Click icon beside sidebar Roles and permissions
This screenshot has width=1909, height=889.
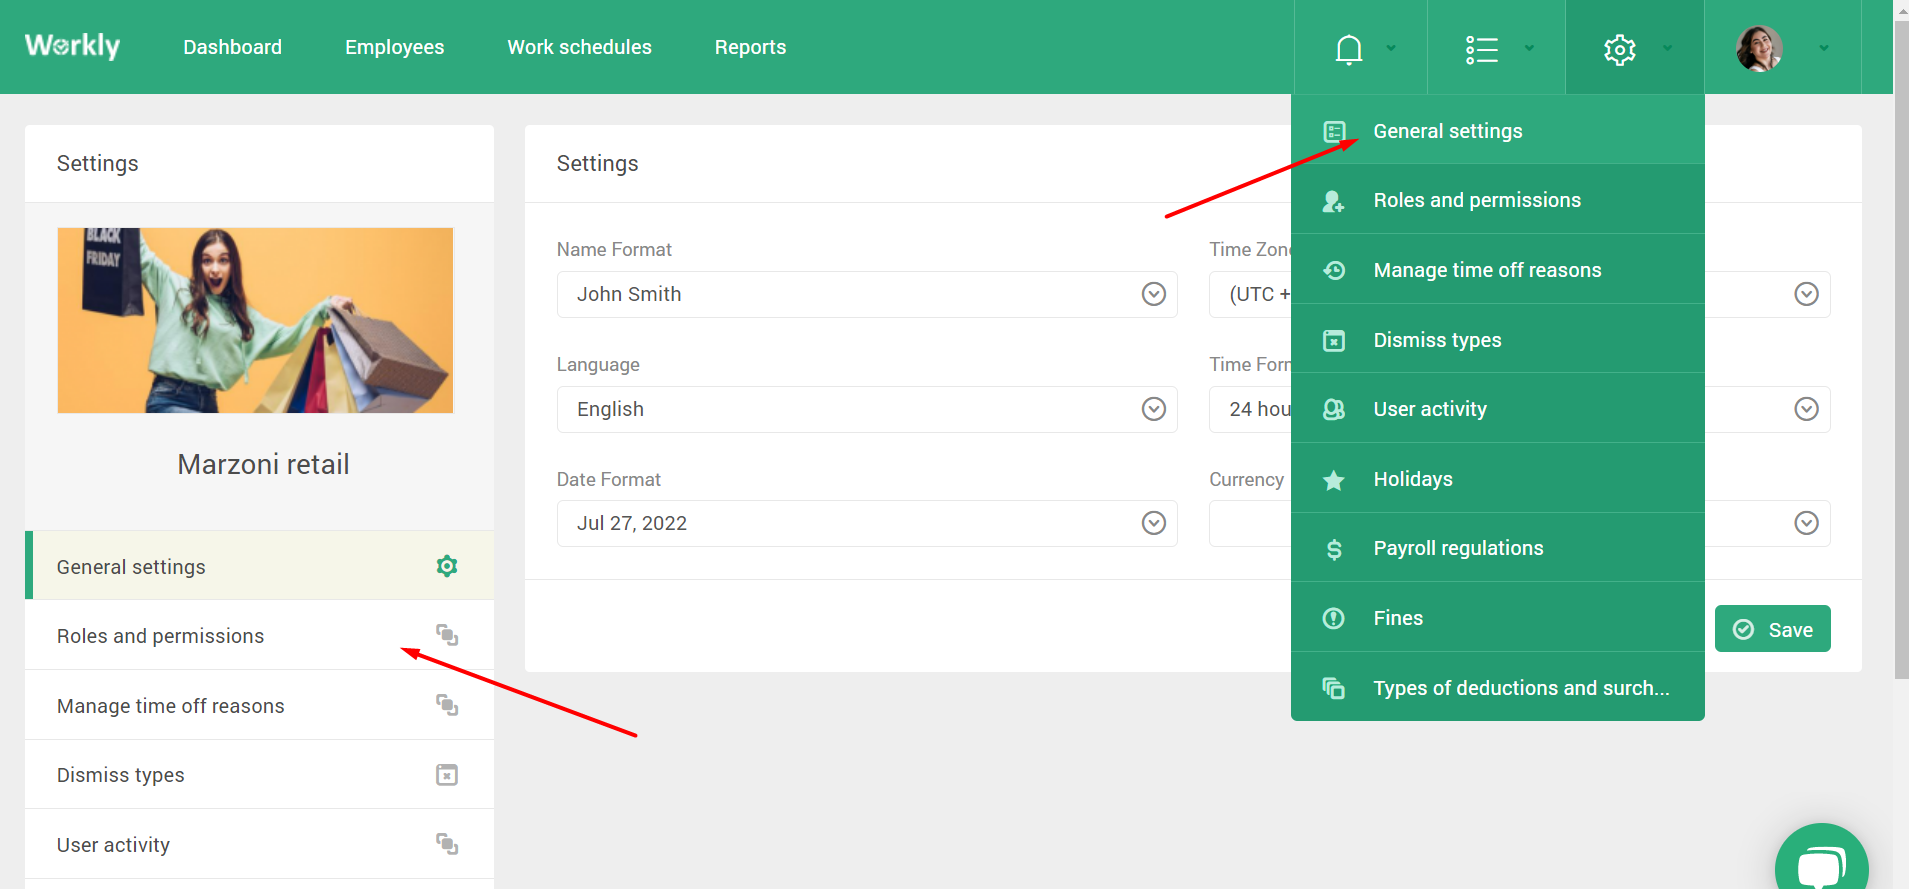point(447,635)
